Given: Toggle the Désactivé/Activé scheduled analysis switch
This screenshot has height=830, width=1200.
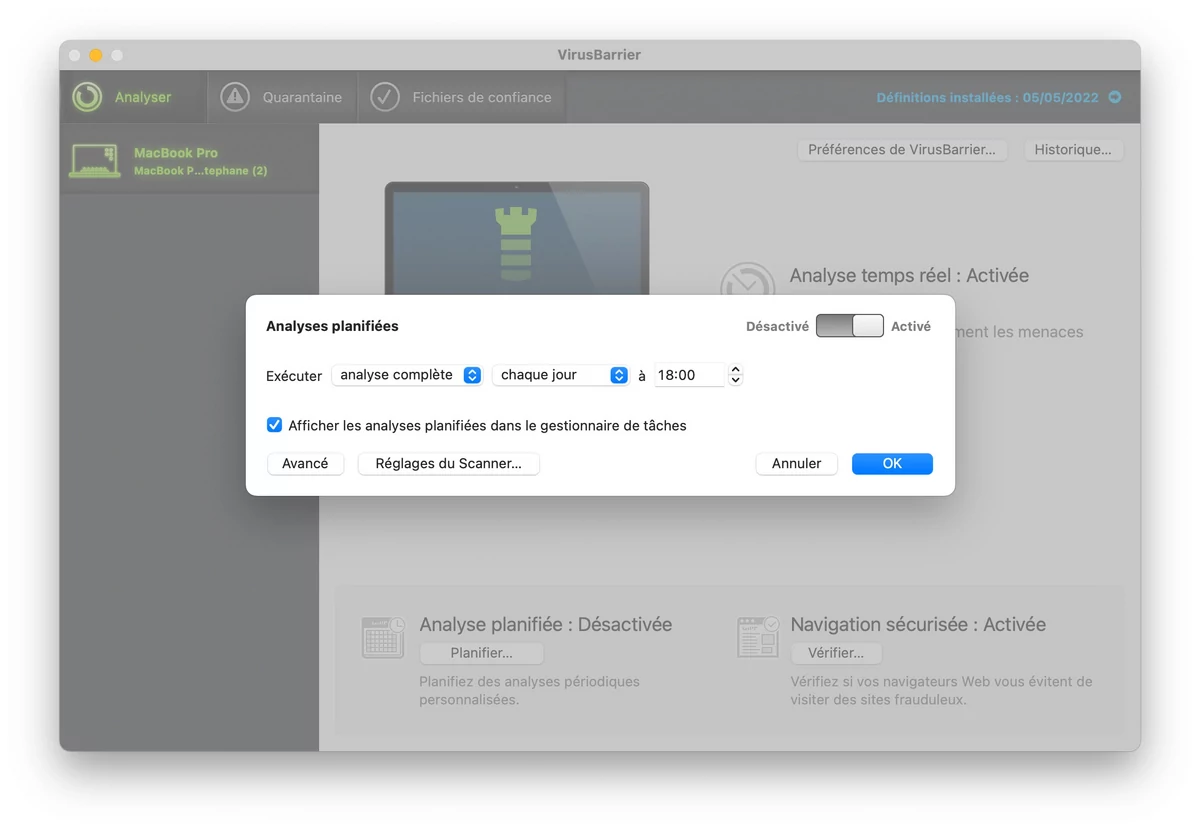Looking at the screenshot, I should pyautogui.click(x=850, y=326).
